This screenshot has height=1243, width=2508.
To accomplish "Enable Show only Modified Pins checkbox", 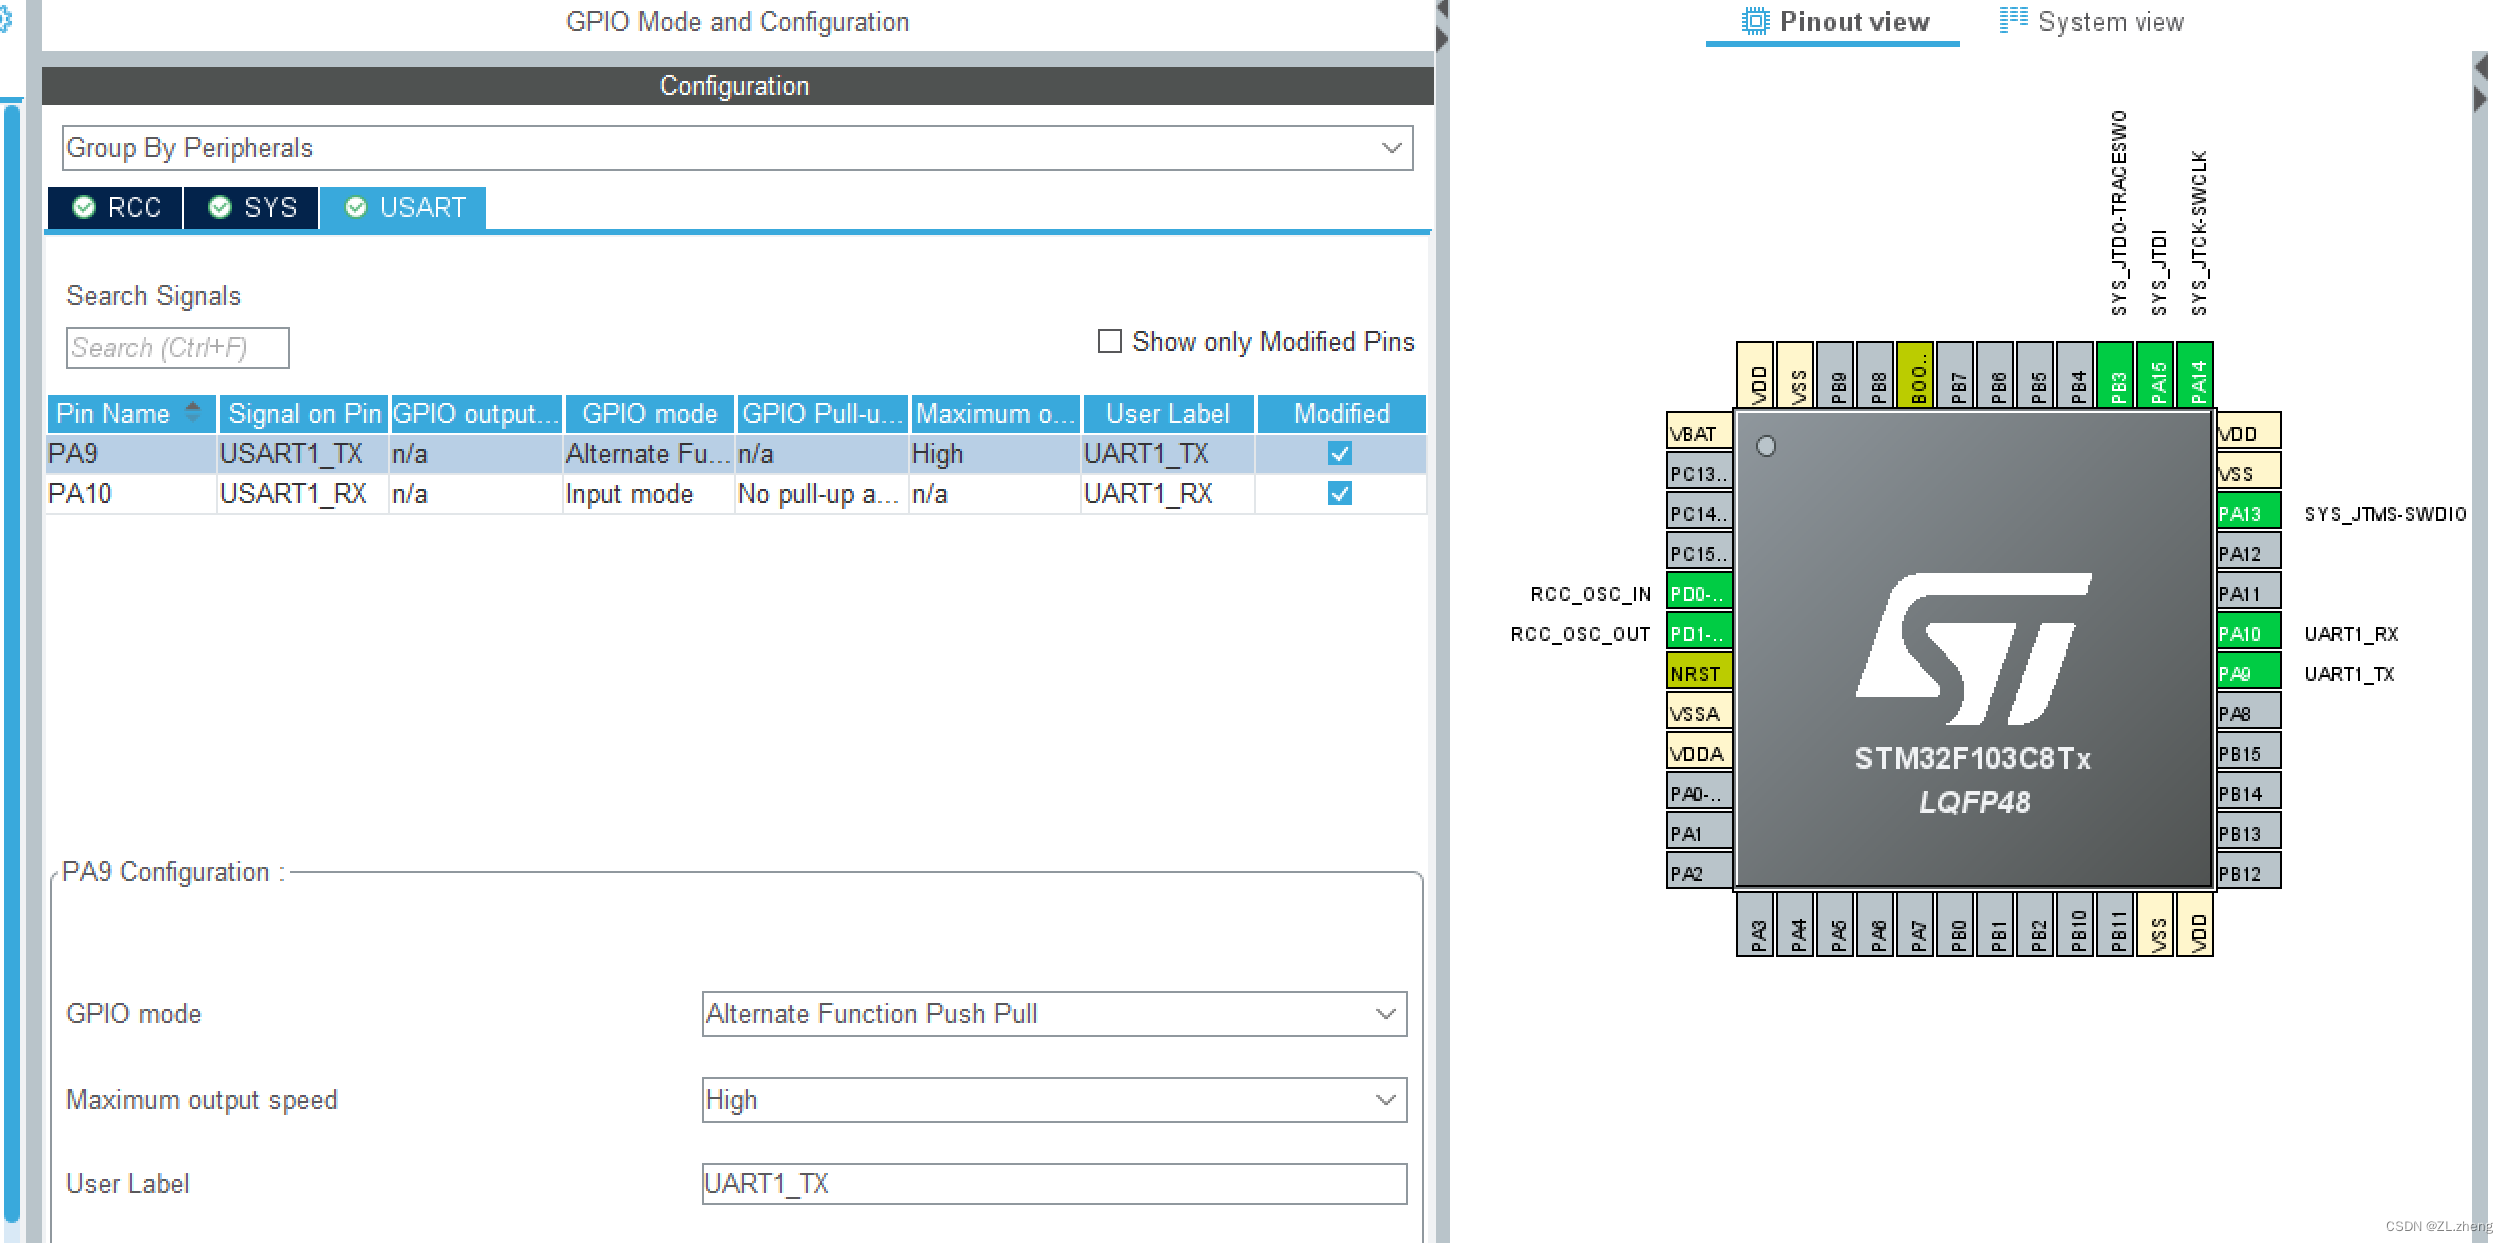I will coord(1109,342).
